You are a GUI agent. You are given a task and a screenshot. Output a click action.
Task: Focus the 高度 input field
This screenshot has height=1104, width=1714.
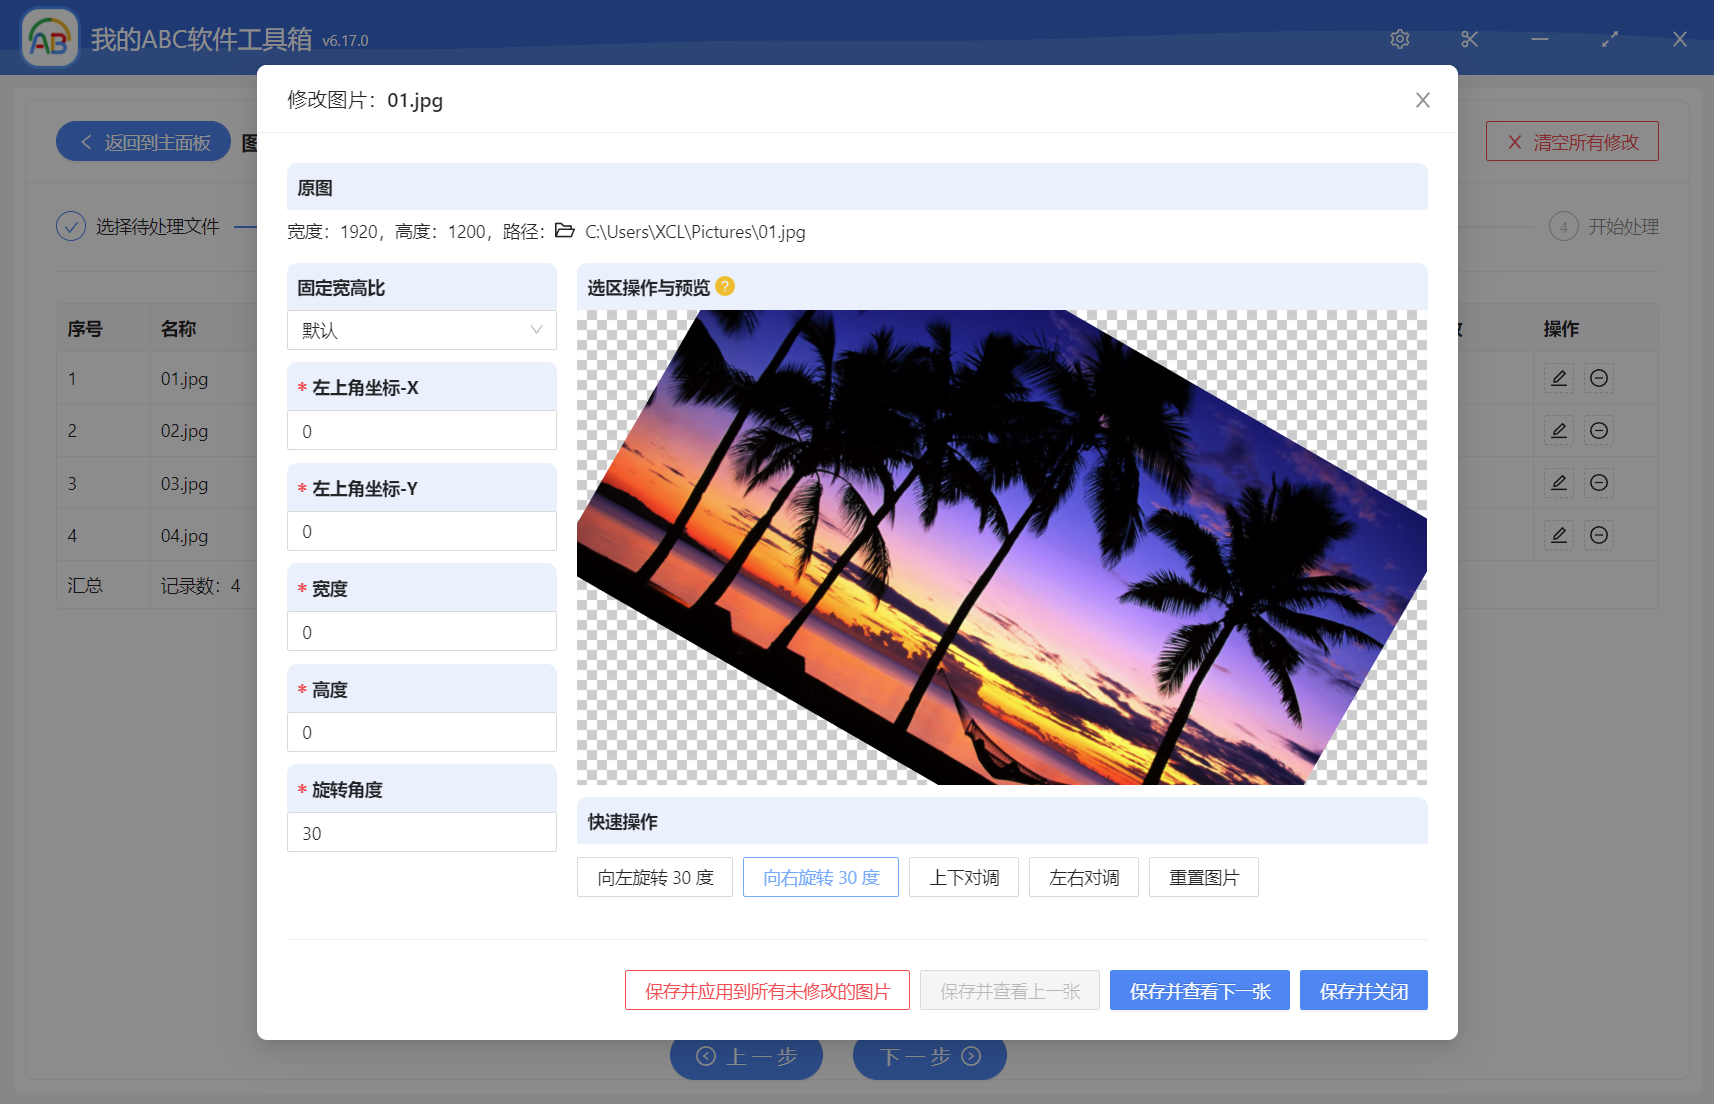pos(422,732)
